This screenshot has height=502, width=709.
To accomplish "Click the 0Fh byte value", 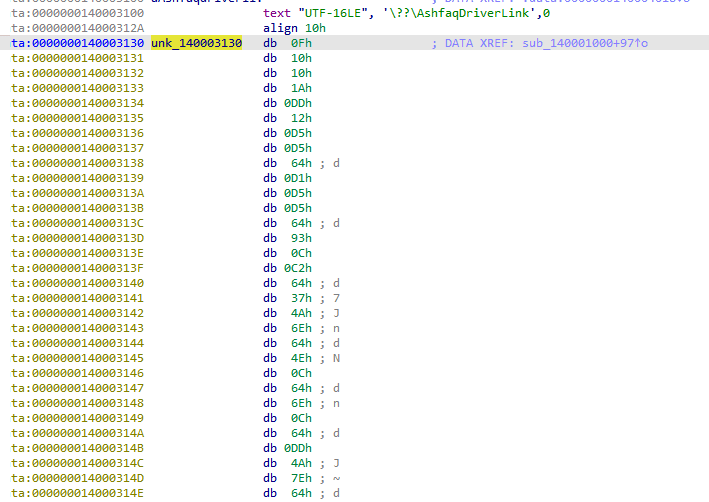I will coord(299,44).
